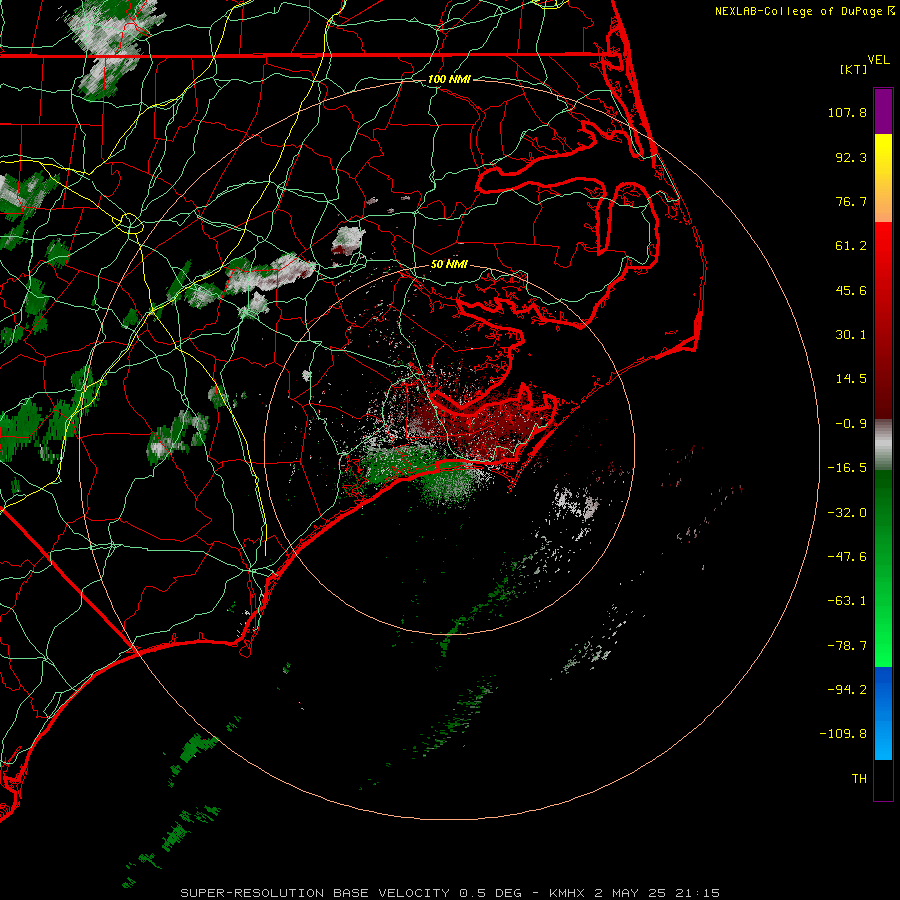The width and height of the screenshot is (900, 900).
Task: Click the 107.8 velocity scale value
Action: click(847, 112)
